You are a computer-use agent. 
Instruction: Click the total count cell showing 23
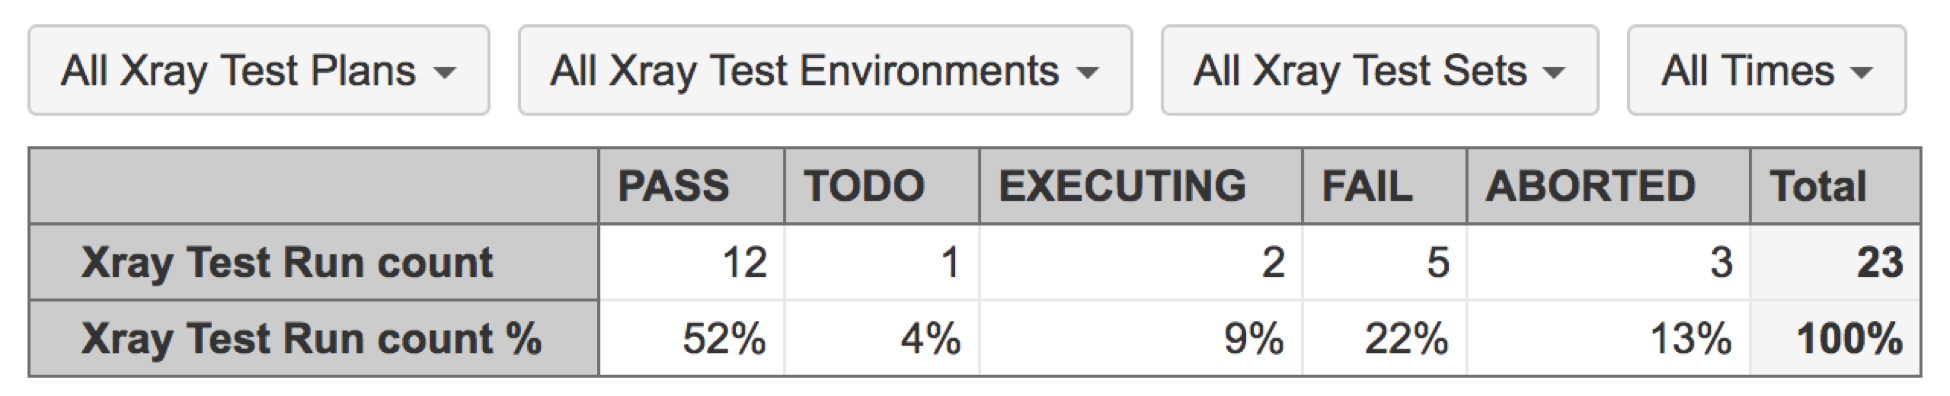click(1836, 262)
